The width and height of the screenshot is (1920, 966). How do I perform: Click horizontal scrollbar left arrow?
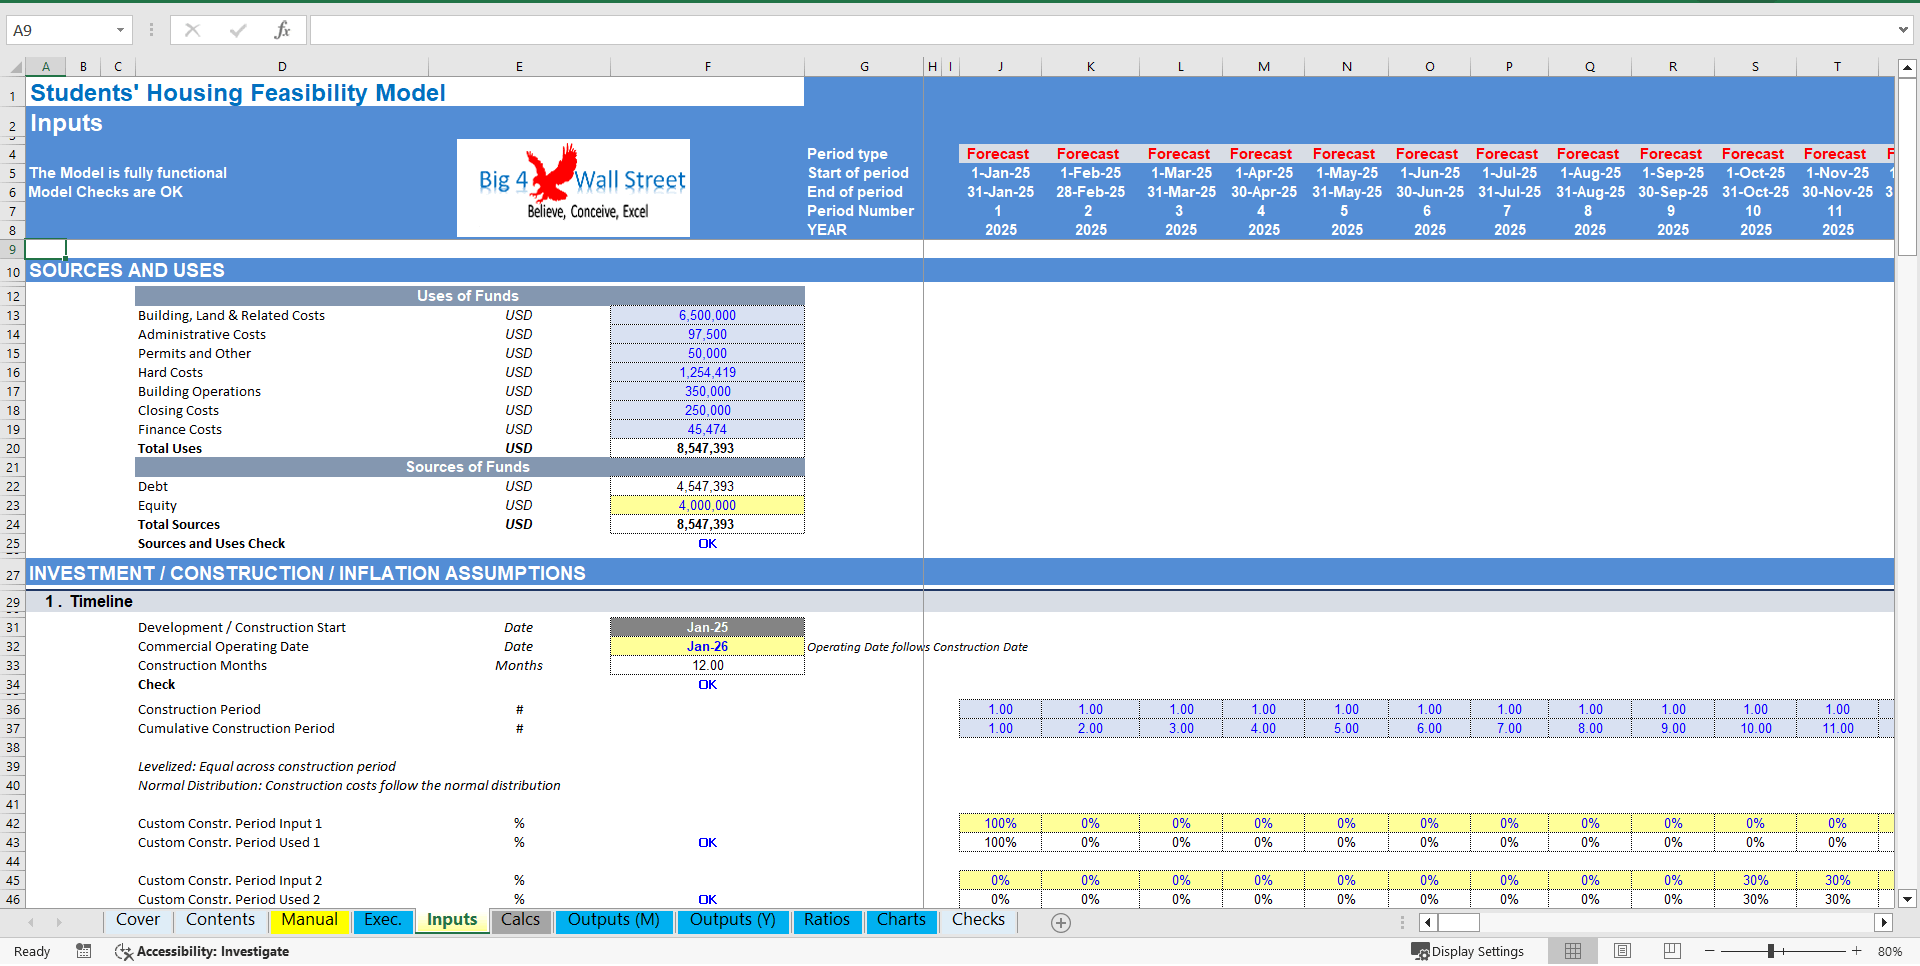1428,922
